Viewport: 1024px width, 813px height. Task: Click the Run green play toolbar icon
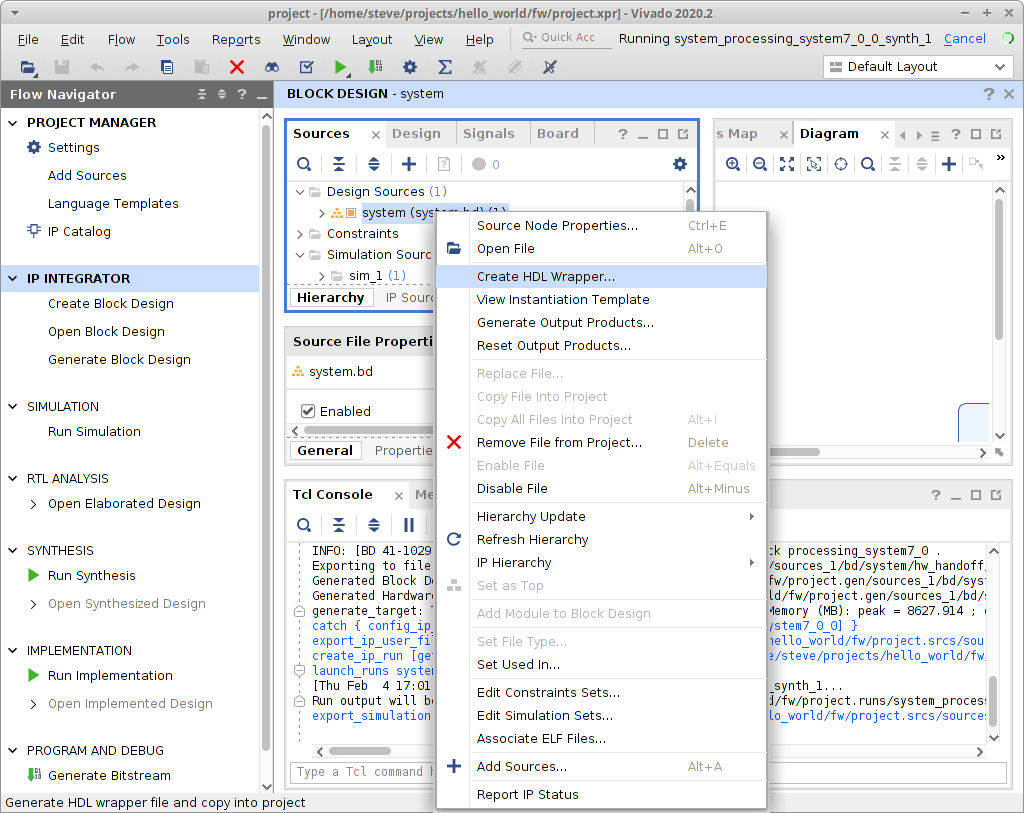pos(341,67)
